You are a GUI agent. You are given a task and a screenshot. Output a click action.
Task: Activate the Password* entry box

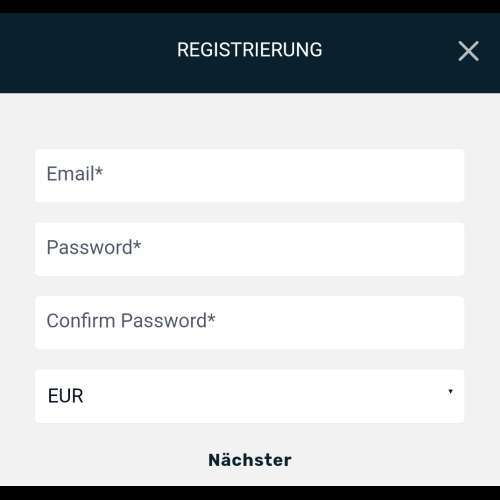pos(249,249)
